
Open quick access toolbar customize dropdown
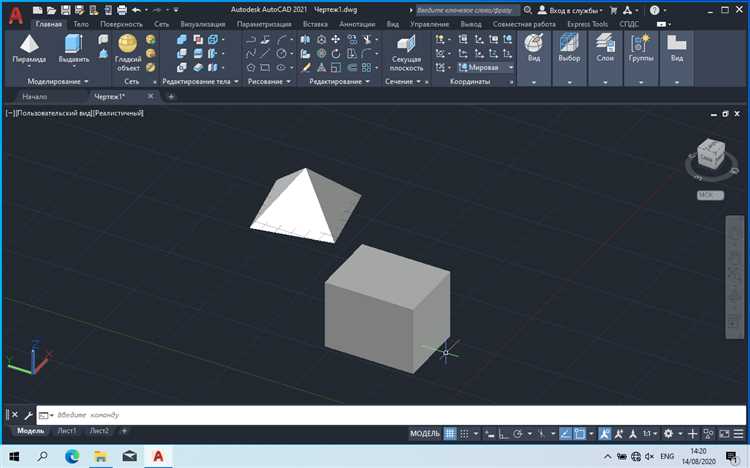coord(176,10)
